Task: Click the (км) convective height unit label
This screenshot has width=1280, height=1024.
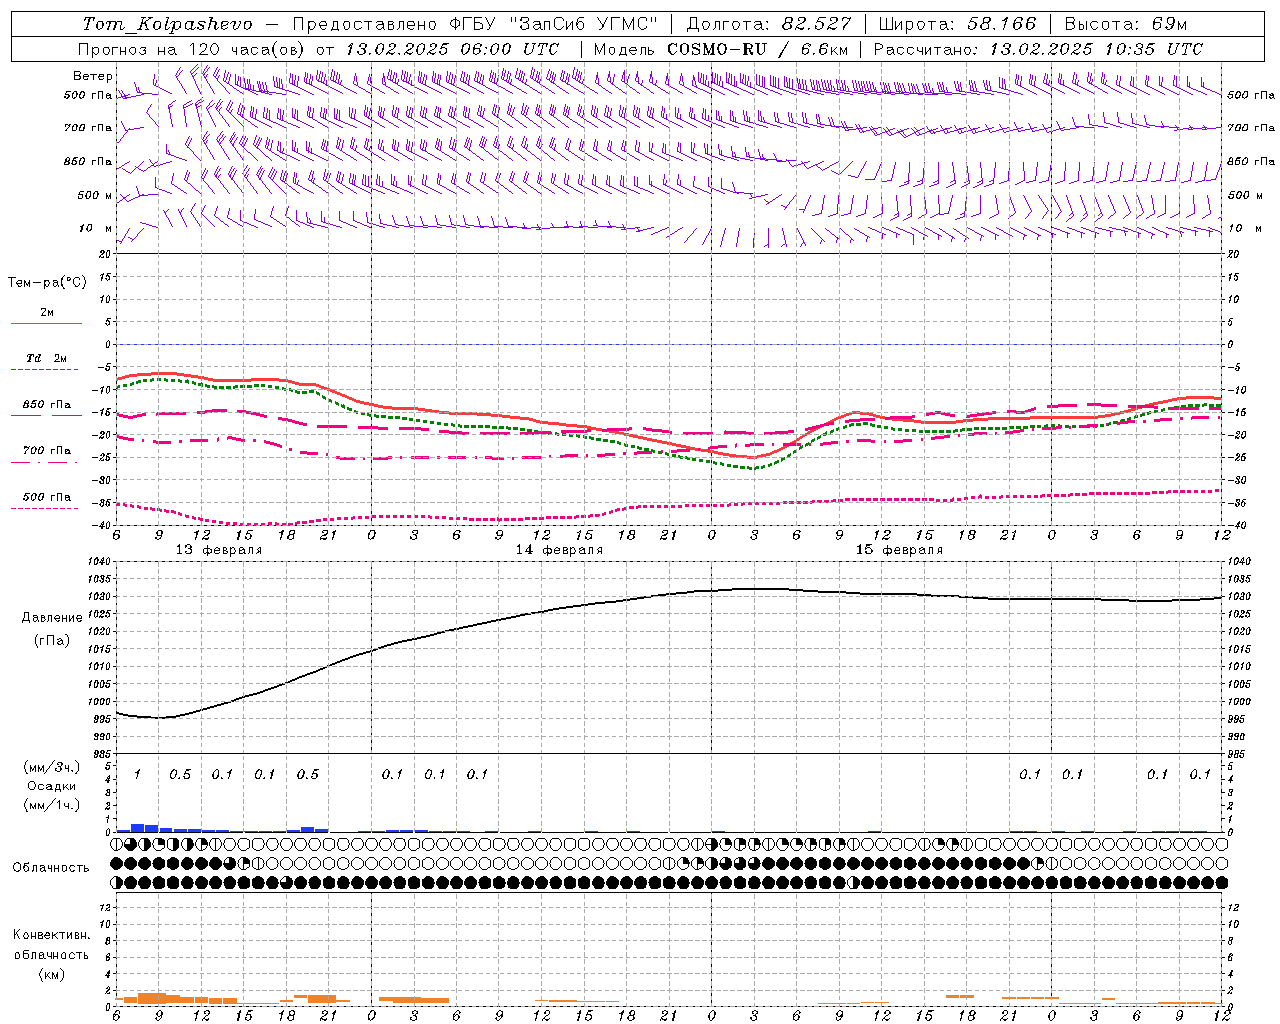Action: click(51, 974)
